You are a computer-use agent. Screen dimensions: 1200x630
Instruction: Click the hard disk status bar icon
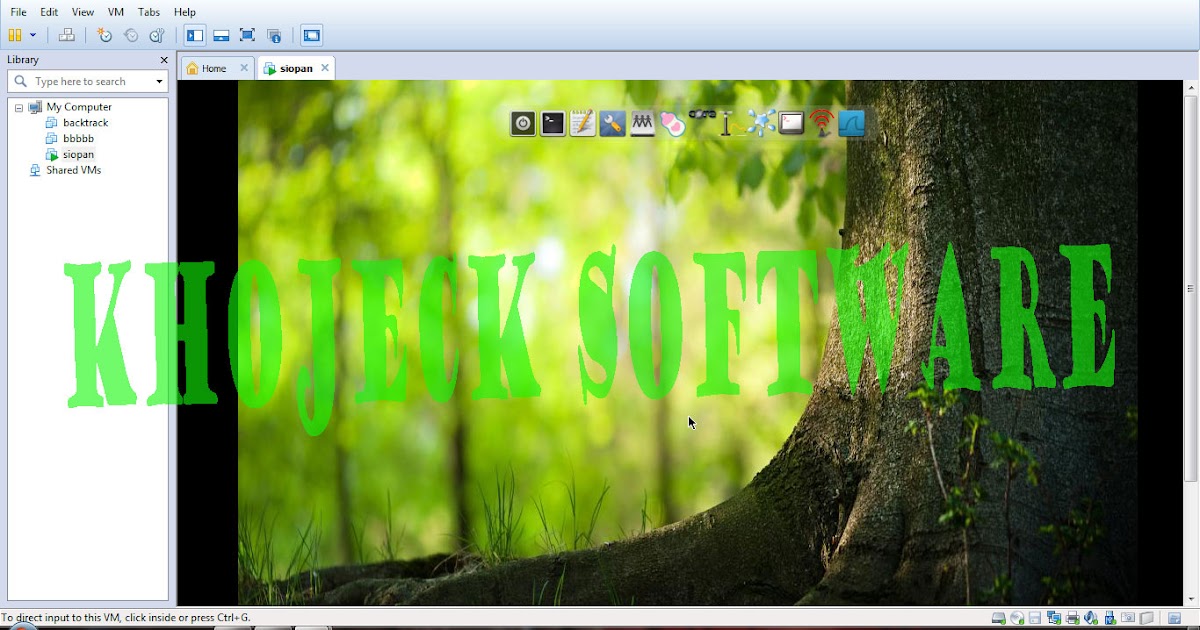coord(998,619)
